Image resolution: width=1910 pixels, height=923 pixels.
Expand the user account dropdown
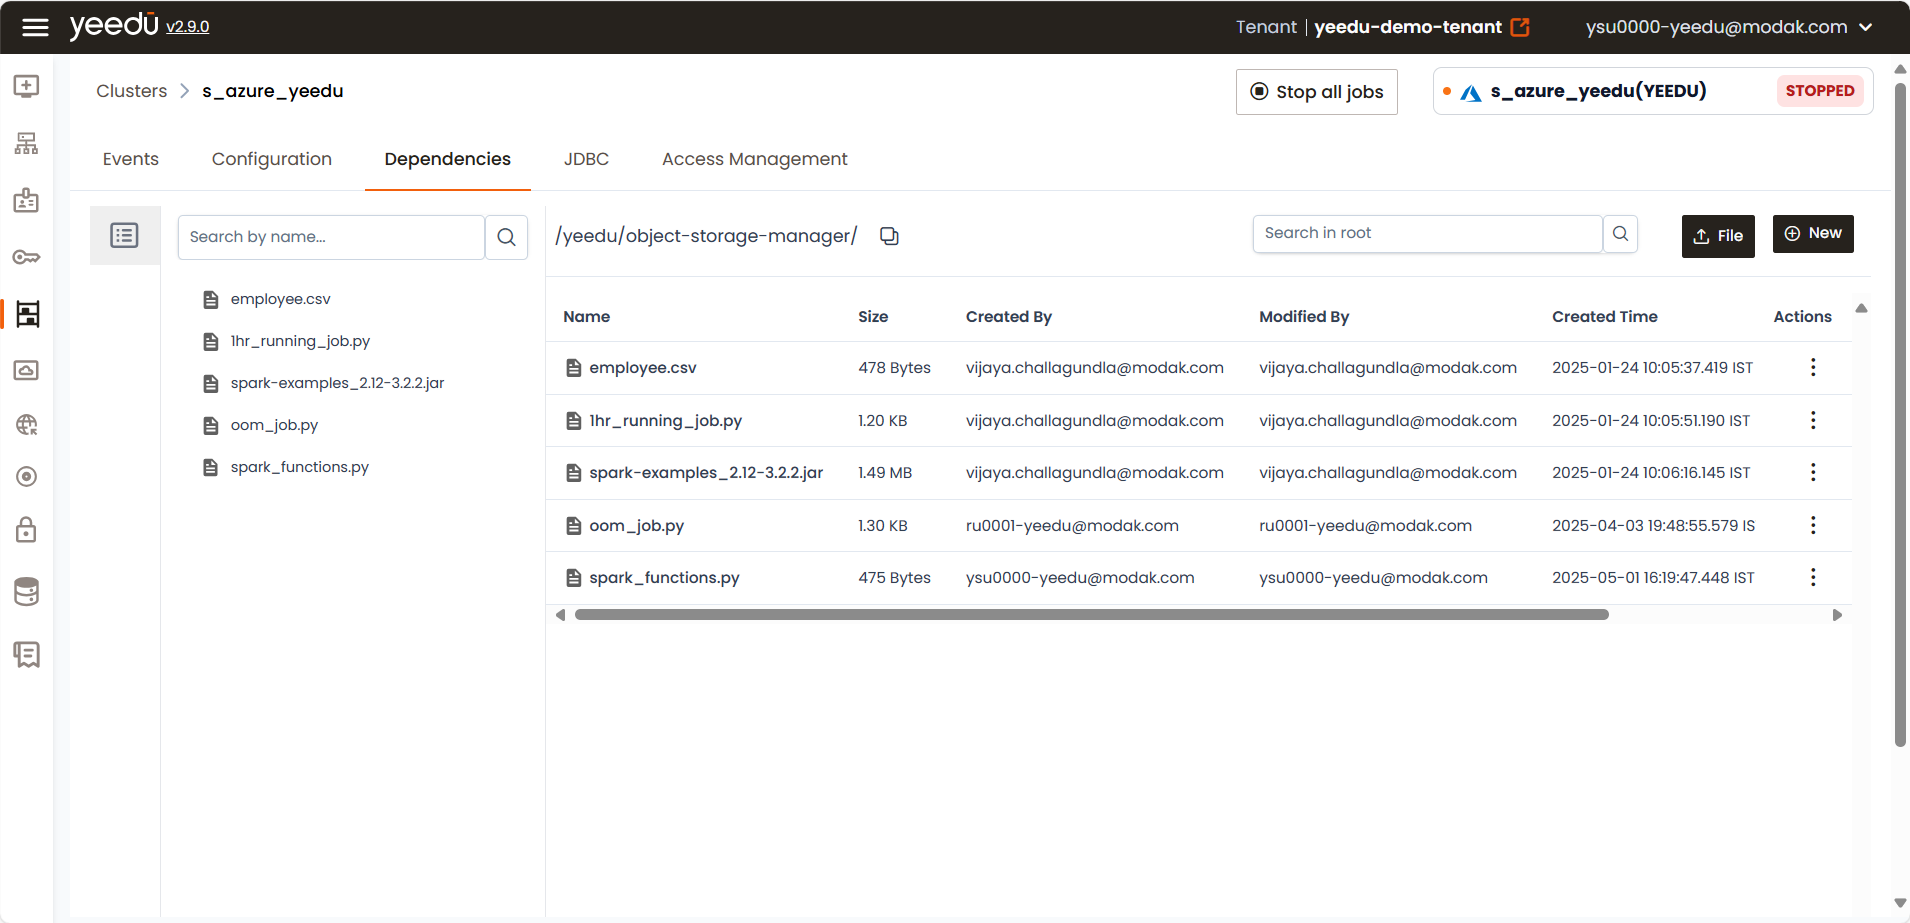click(x=1866, y=27)
